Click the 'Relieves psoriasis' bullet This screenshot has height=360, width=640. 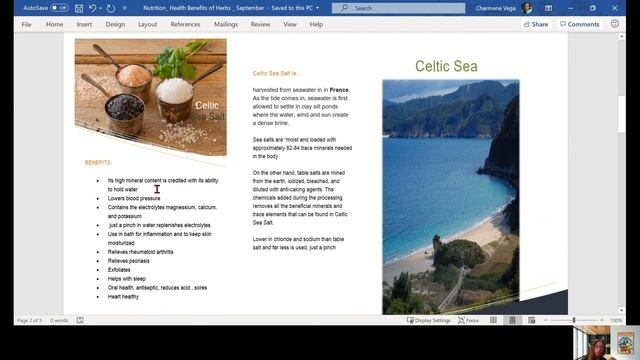click(129, 261)
